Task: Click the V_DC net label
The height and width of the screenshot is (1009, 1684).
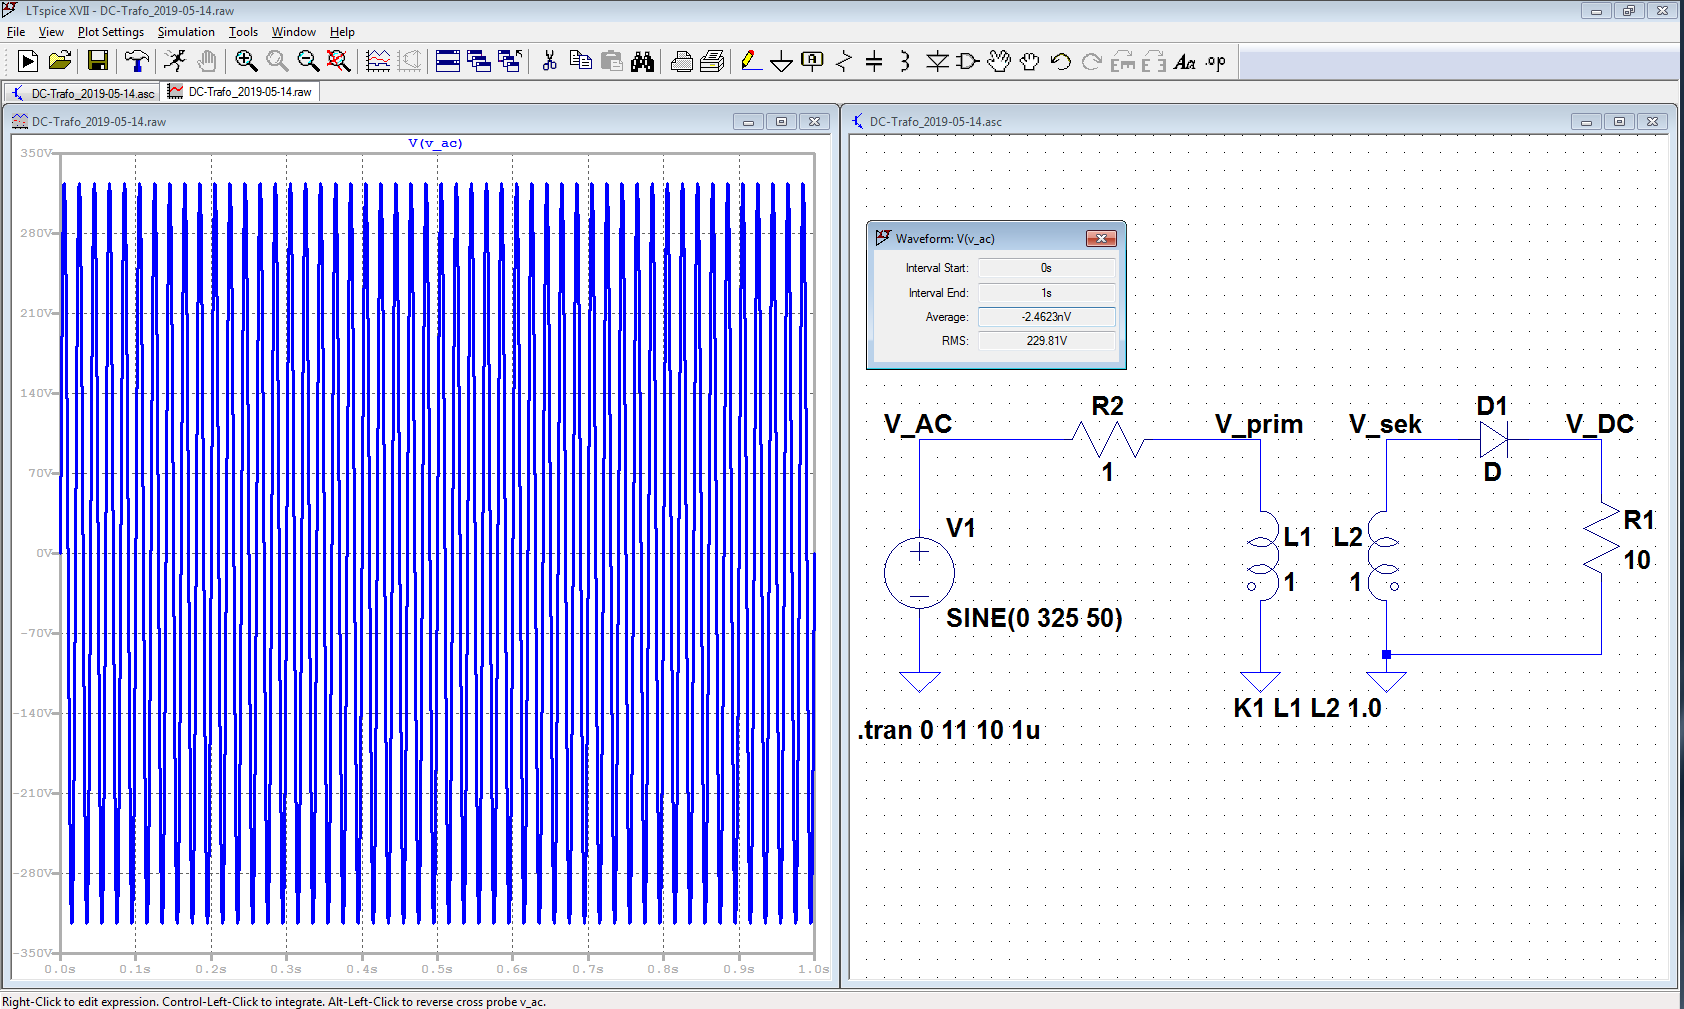Action: [1599, 424]
